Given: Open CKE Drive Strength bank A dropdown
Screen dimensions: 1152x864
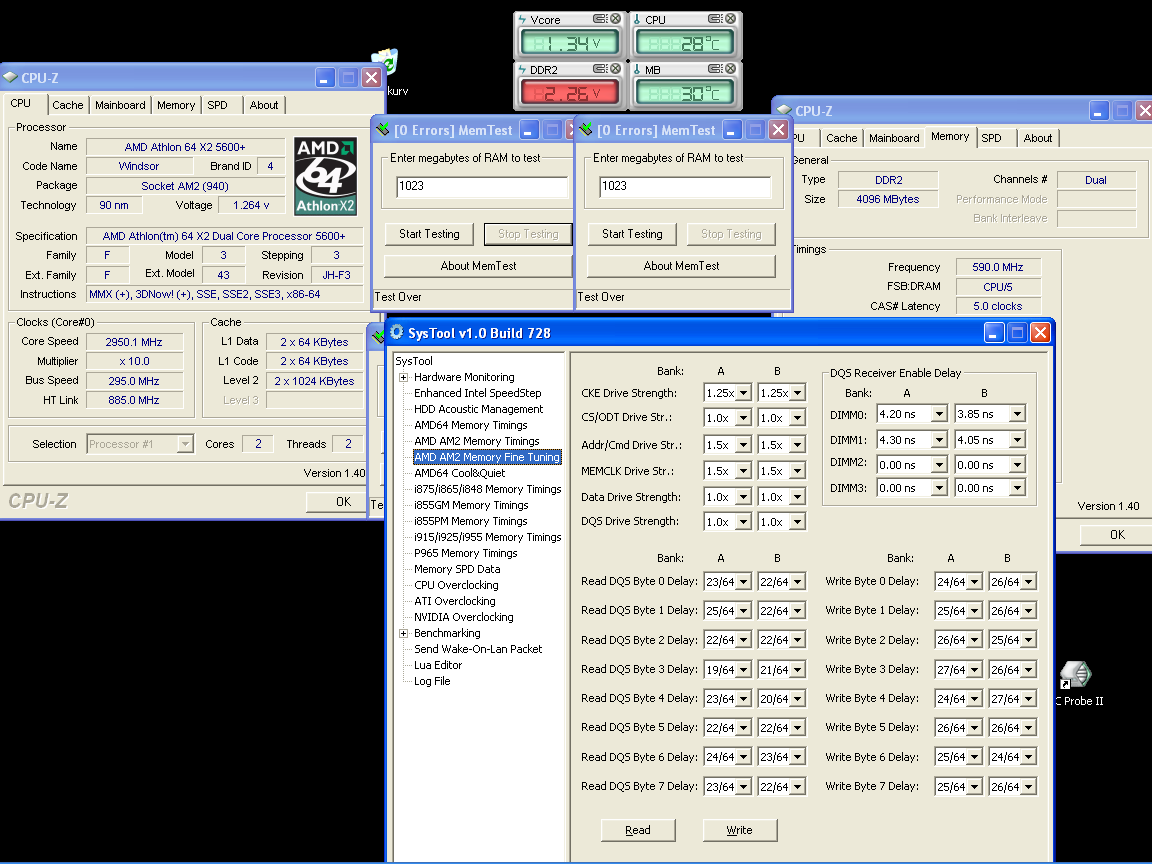Looking at the screenshot, I should [744, 393].
